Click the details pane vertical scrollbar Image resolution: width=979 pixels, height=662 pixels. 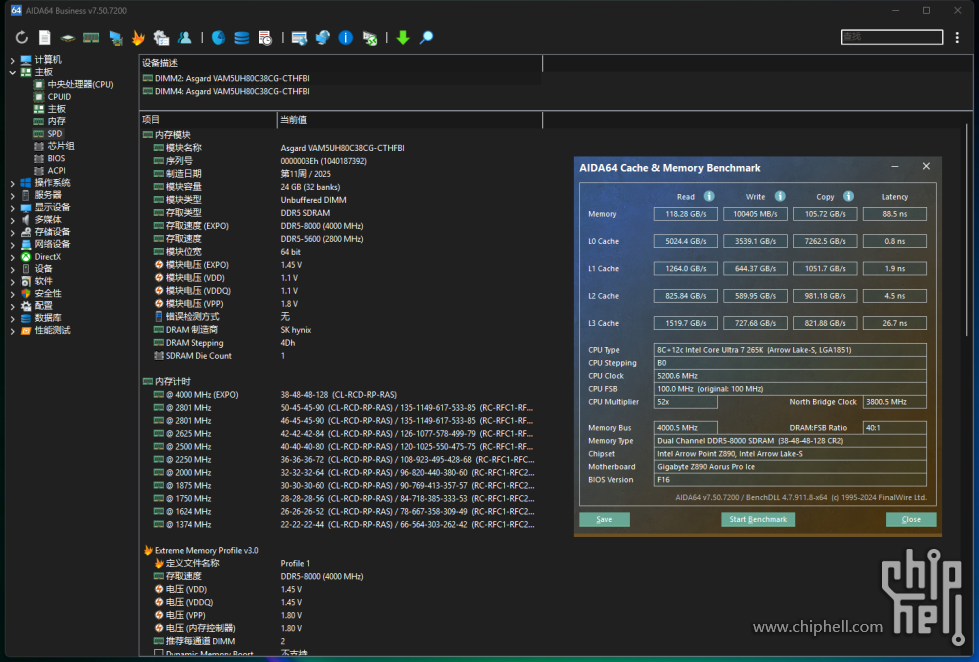point(967,231)
